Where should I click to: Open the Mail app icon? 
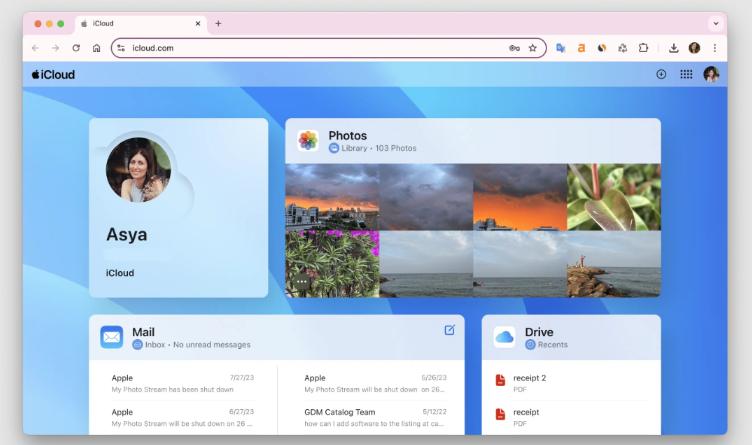112,337
